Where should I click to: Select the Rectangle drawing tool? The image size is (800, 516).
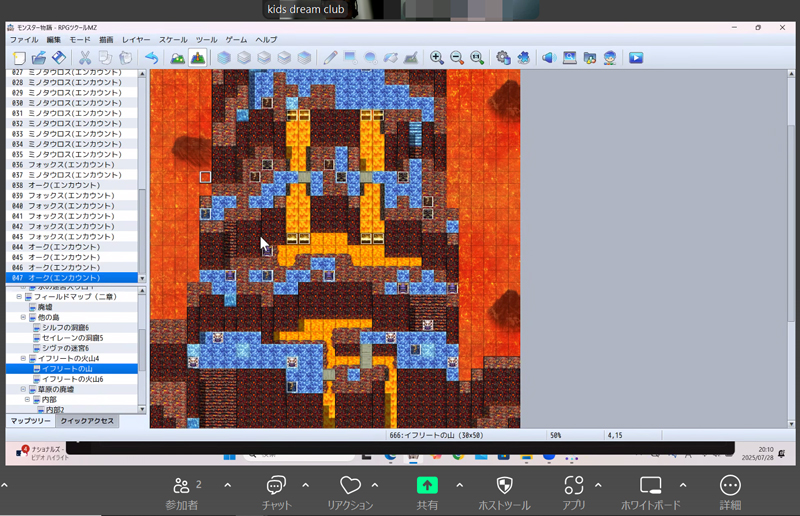point(350,58)
